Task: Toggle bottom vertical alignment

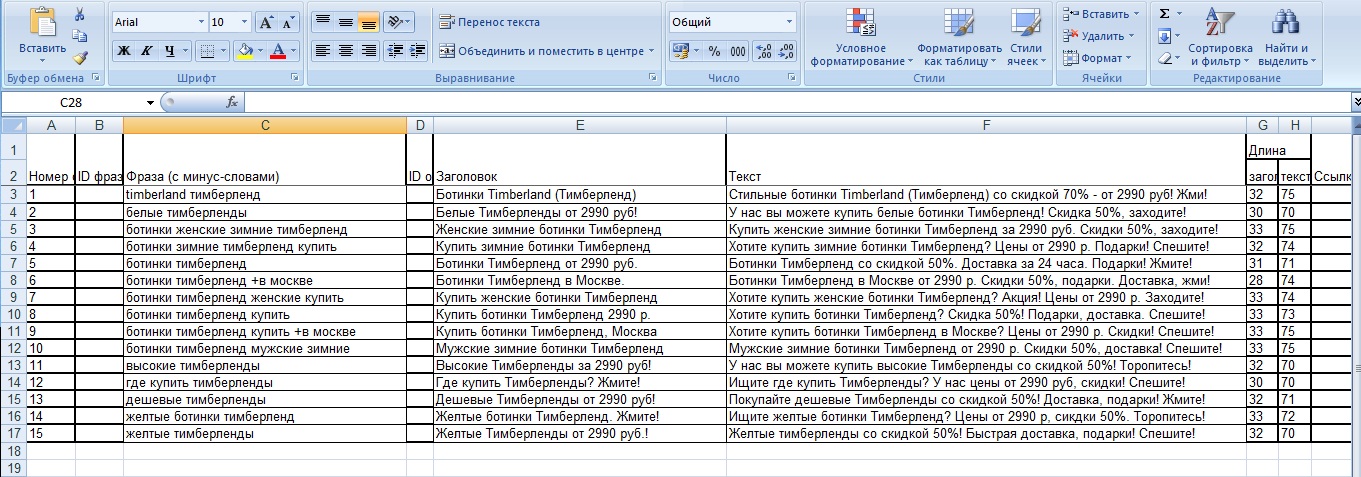Action: (x=368, y=22)
